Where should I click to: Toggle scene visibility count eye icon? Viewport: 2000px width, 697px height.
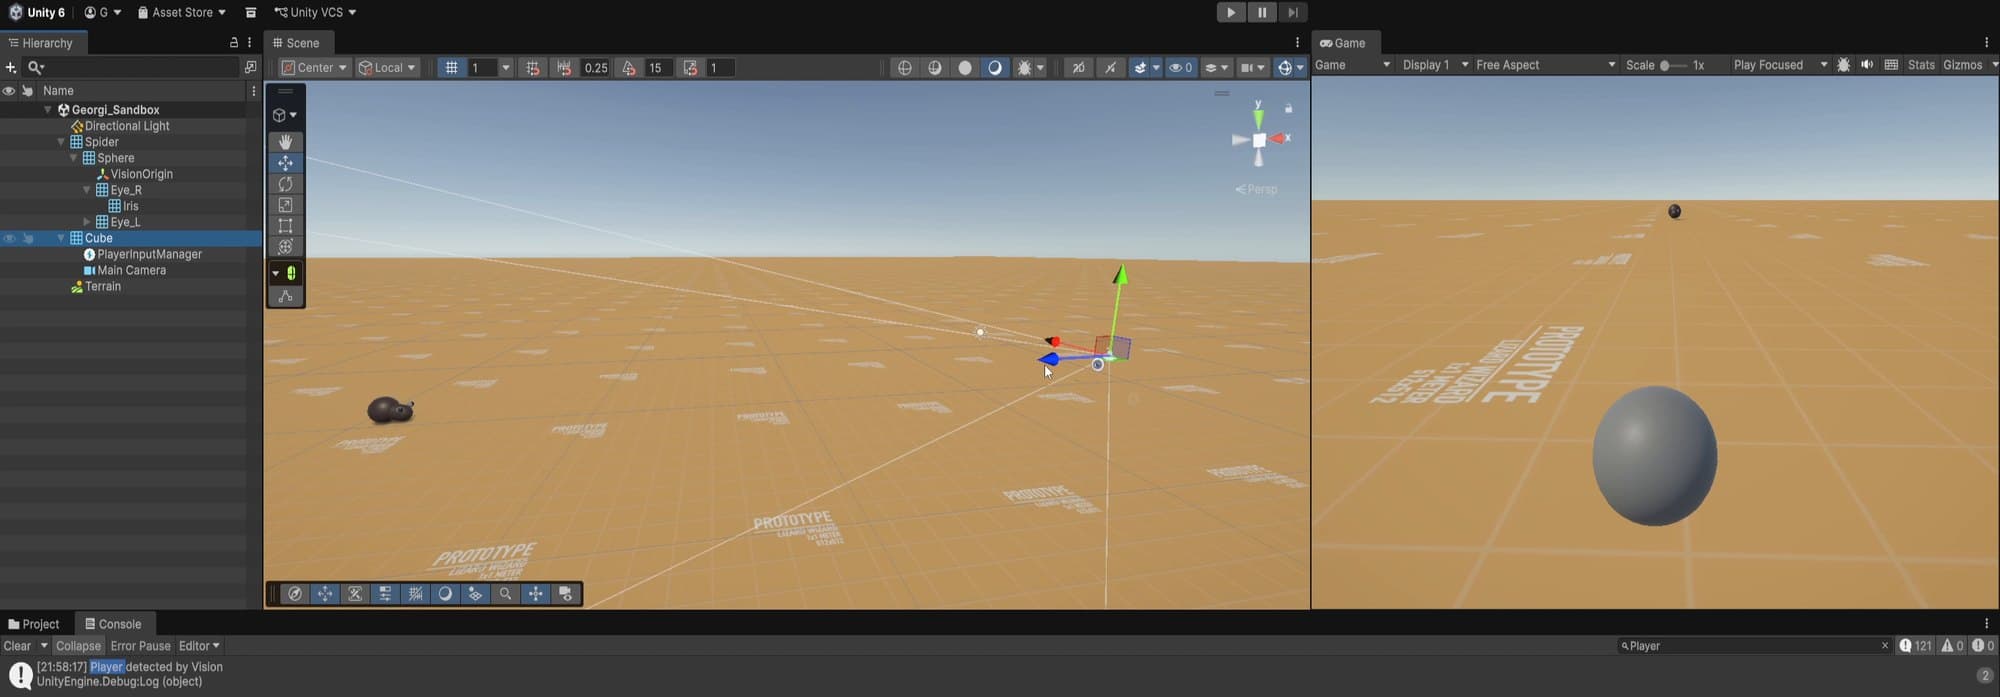pyautogui.click(x=1181, y=68)
